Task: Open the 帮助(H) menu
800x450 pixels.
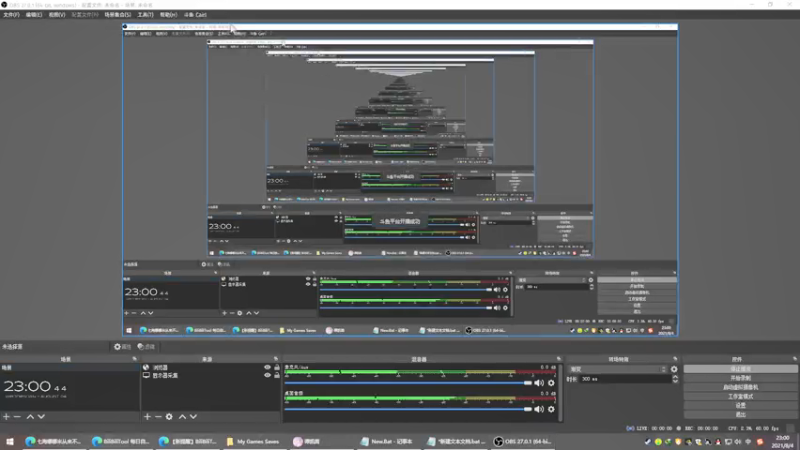Action: point(168,15)
